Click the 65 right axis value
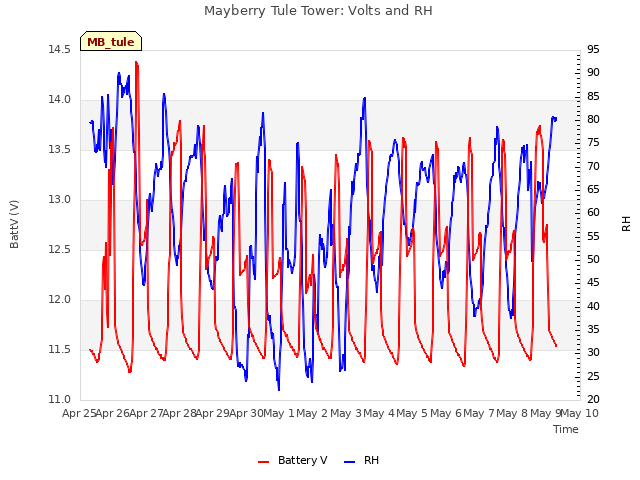This screenshot has width=640, height=480. 593,189
